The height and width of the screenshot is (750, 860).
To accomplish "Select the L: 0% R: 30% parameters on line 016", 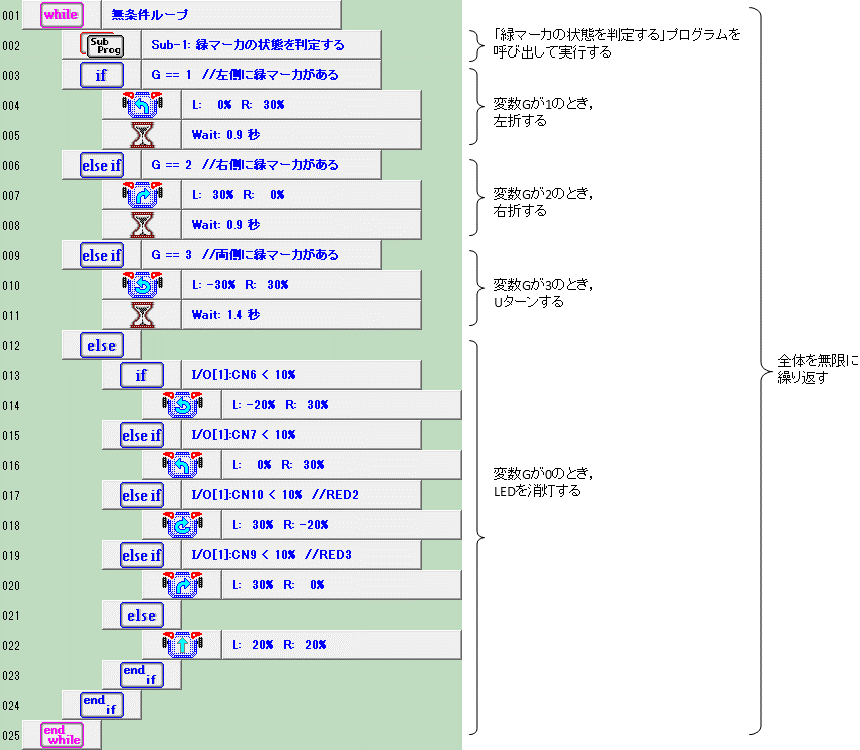I will (278, 465).
